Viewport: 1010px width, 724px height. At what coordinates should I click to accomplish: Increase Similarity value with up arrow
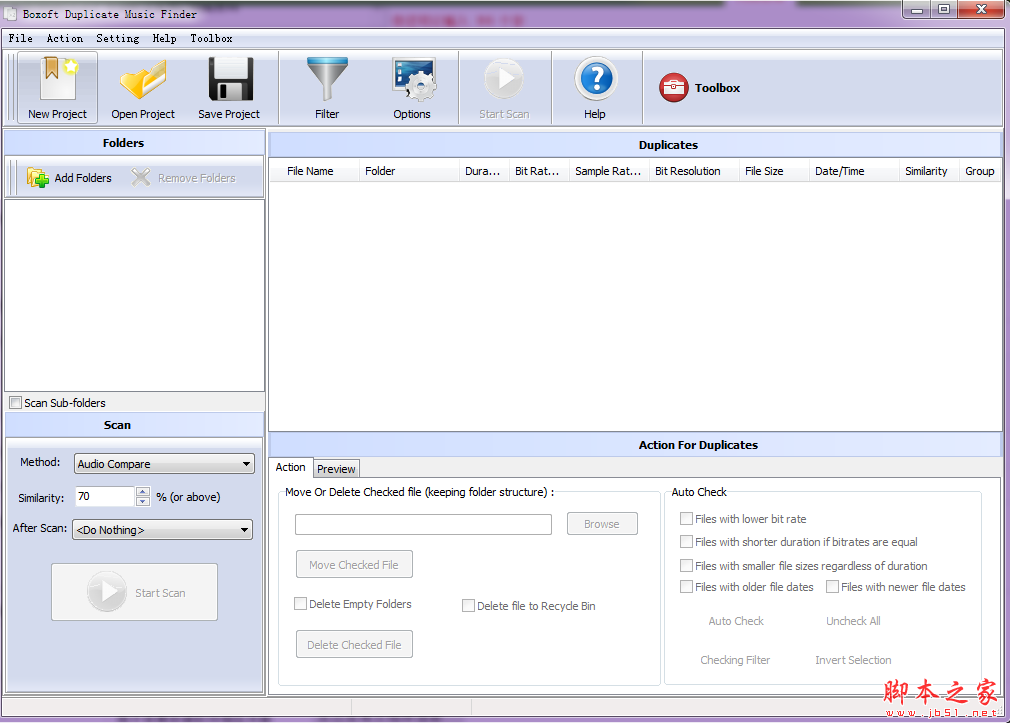(x=143, y=491)
